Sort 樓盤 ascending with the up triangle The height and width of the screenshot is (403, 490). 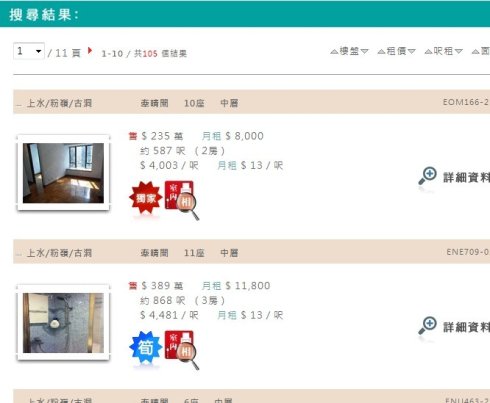pyautogui.click(x=334, y=52)
